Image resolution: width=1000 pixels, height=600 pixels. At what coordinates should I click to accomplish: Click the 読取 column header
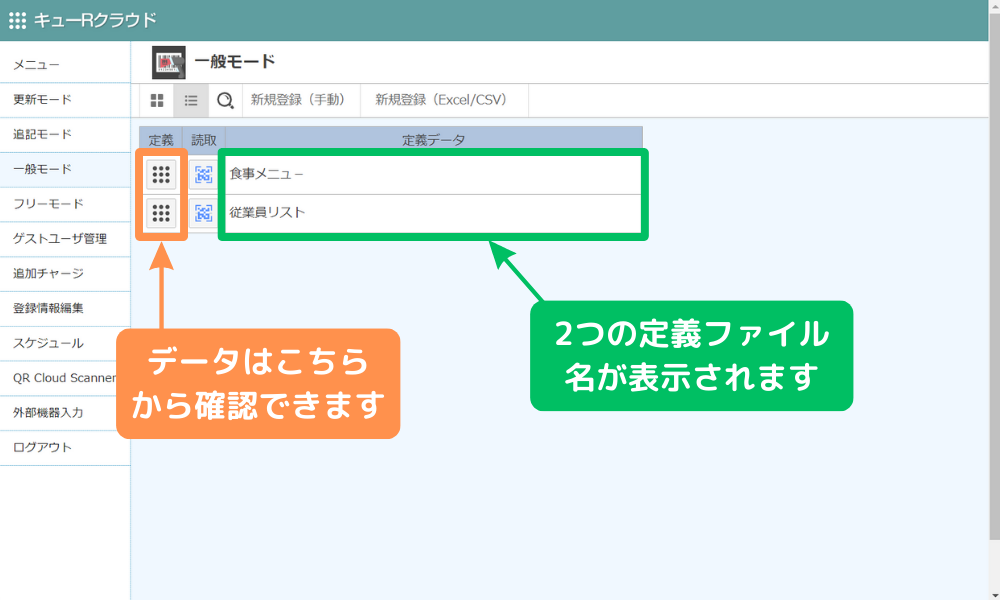tap(204, 140)
